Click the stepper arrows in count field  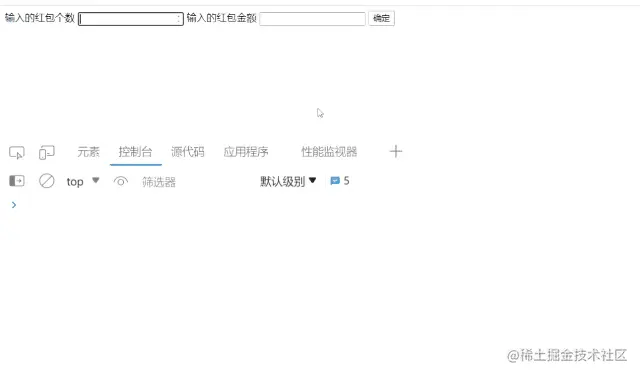(178, 19)
